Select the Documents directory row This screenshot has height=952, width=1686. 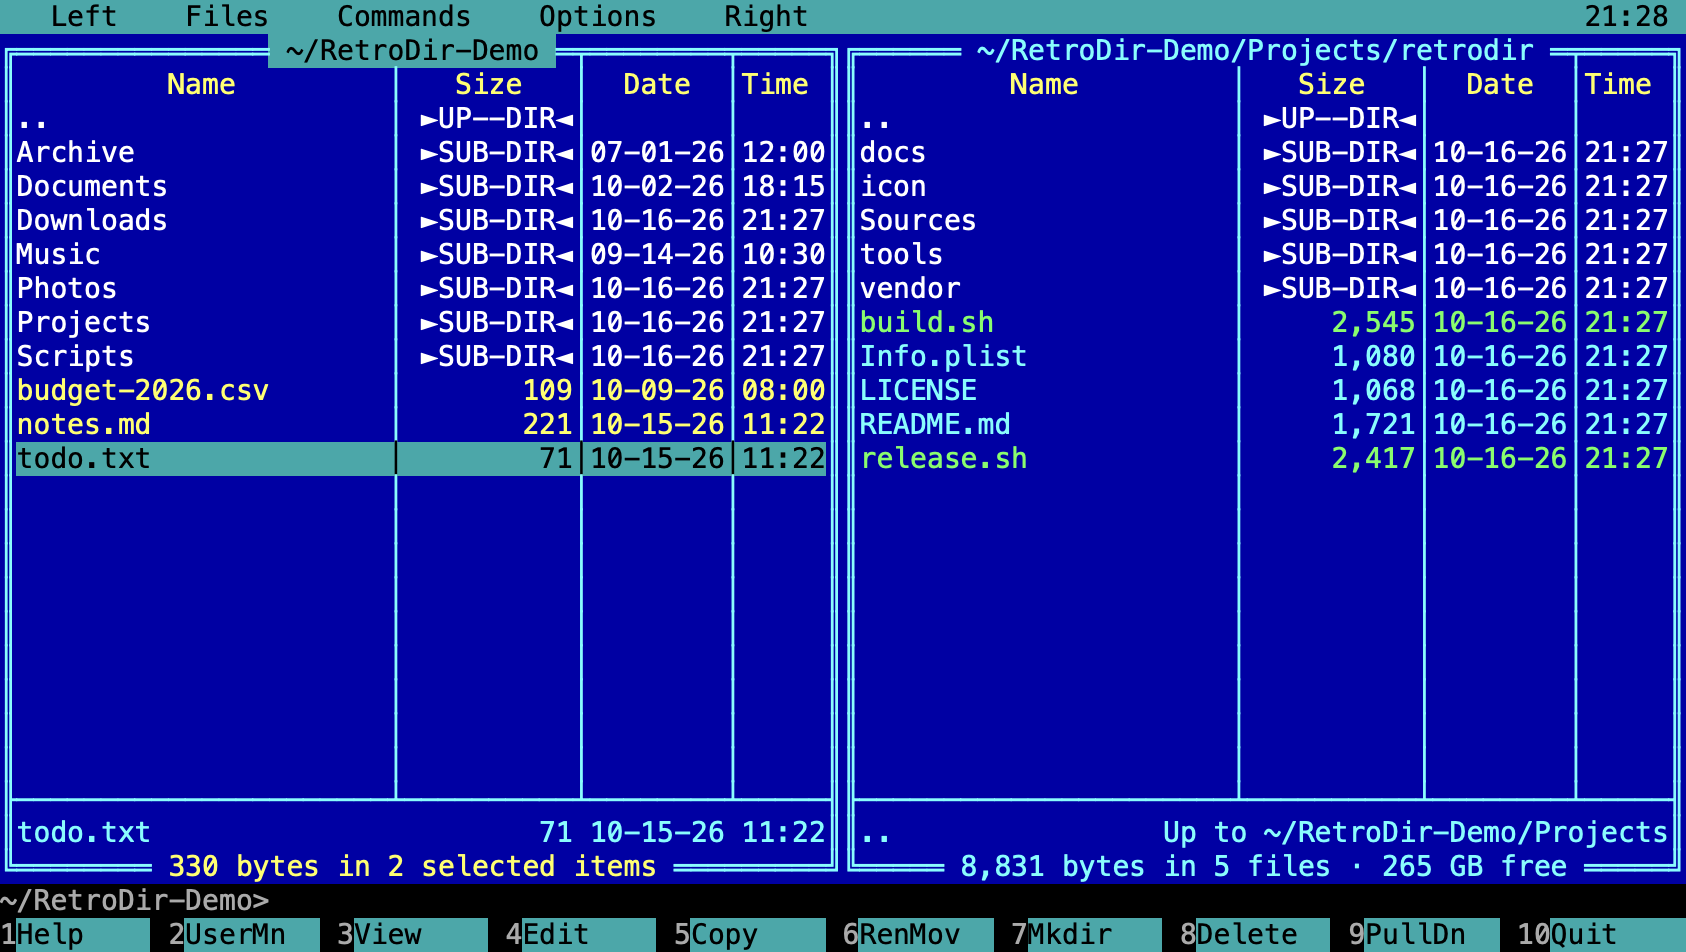pyautogui.click(x=421, y=186)
